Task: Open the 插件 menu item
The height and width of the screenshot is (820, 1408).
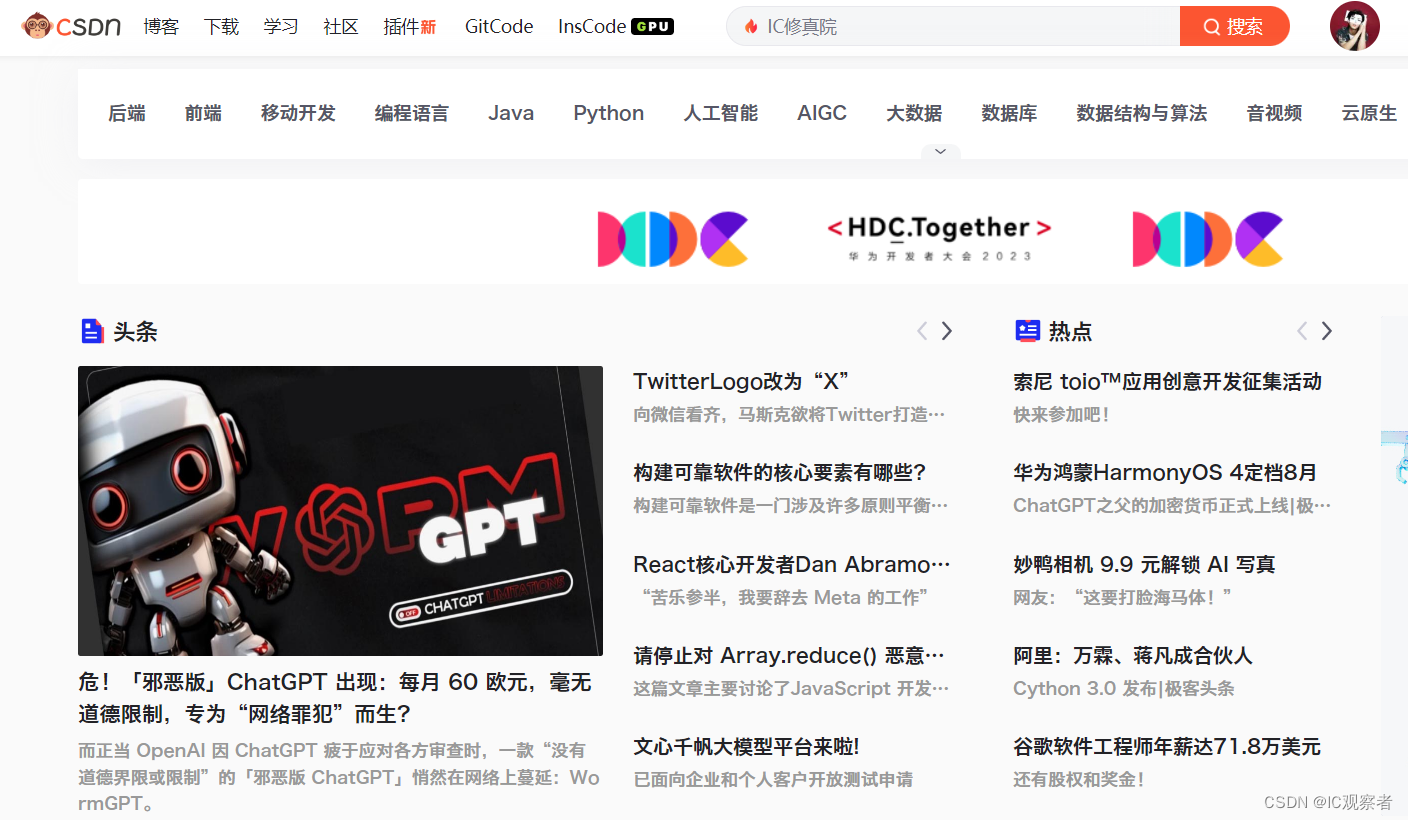Action: (410, 27)
